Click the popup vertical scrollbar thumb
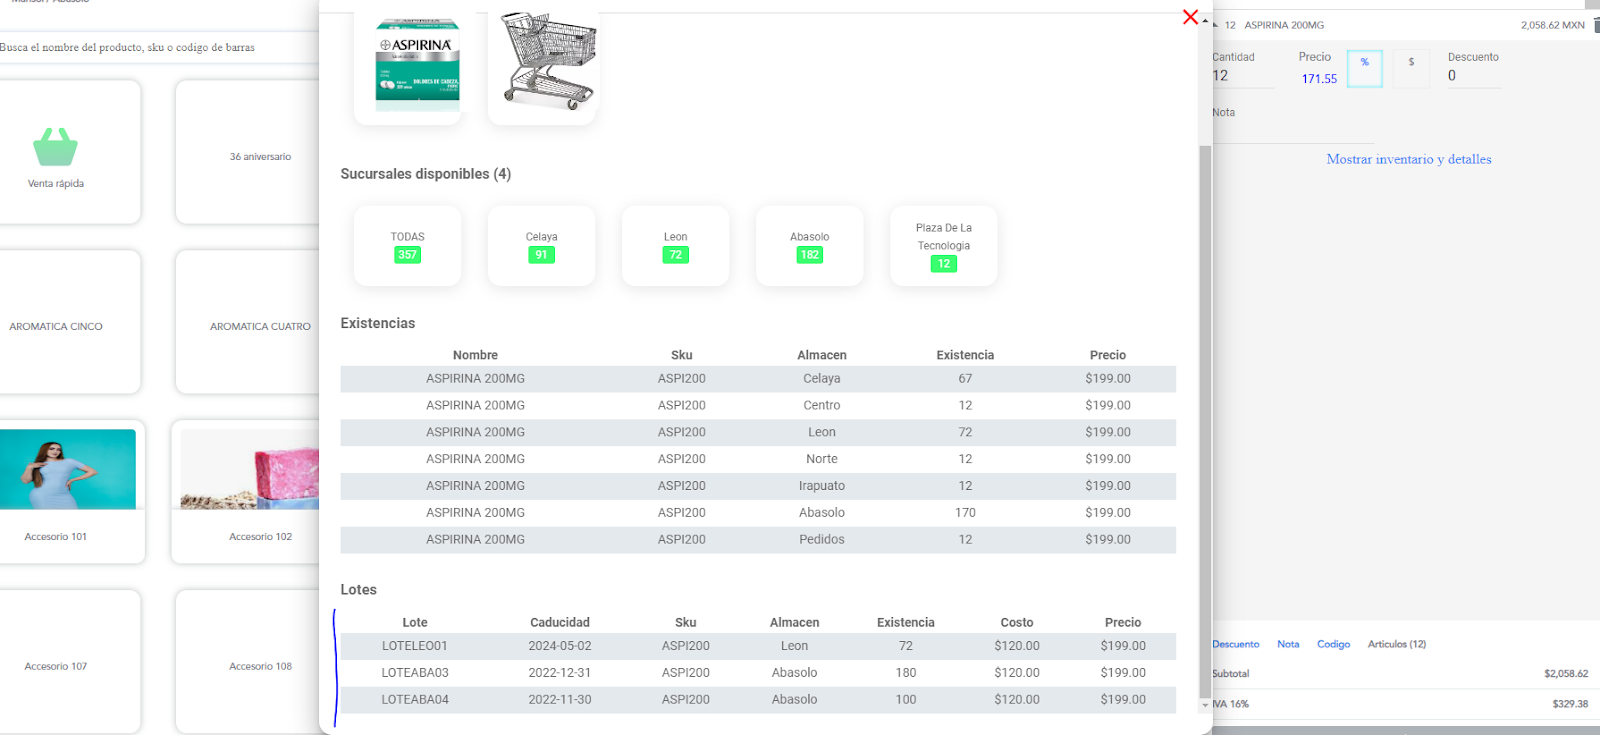 1205,420
